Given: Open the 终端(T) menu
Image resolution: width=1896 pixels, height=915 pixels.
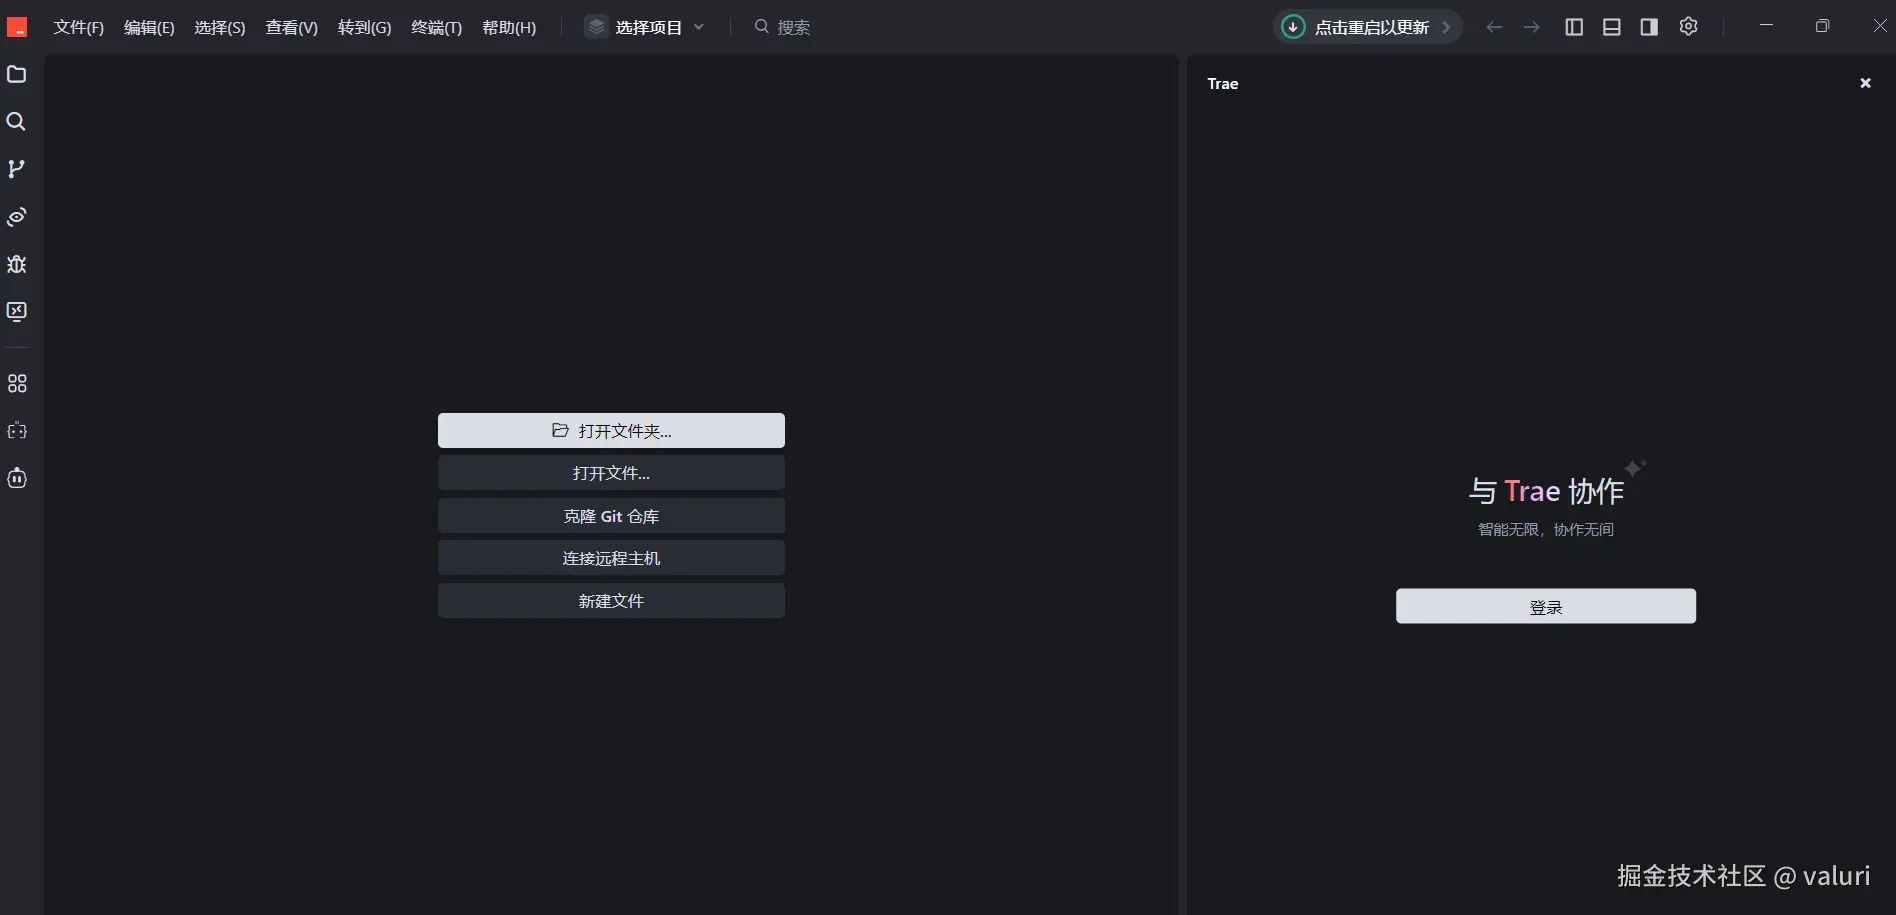Looking at the screenshot, I should tap(435, 27).
